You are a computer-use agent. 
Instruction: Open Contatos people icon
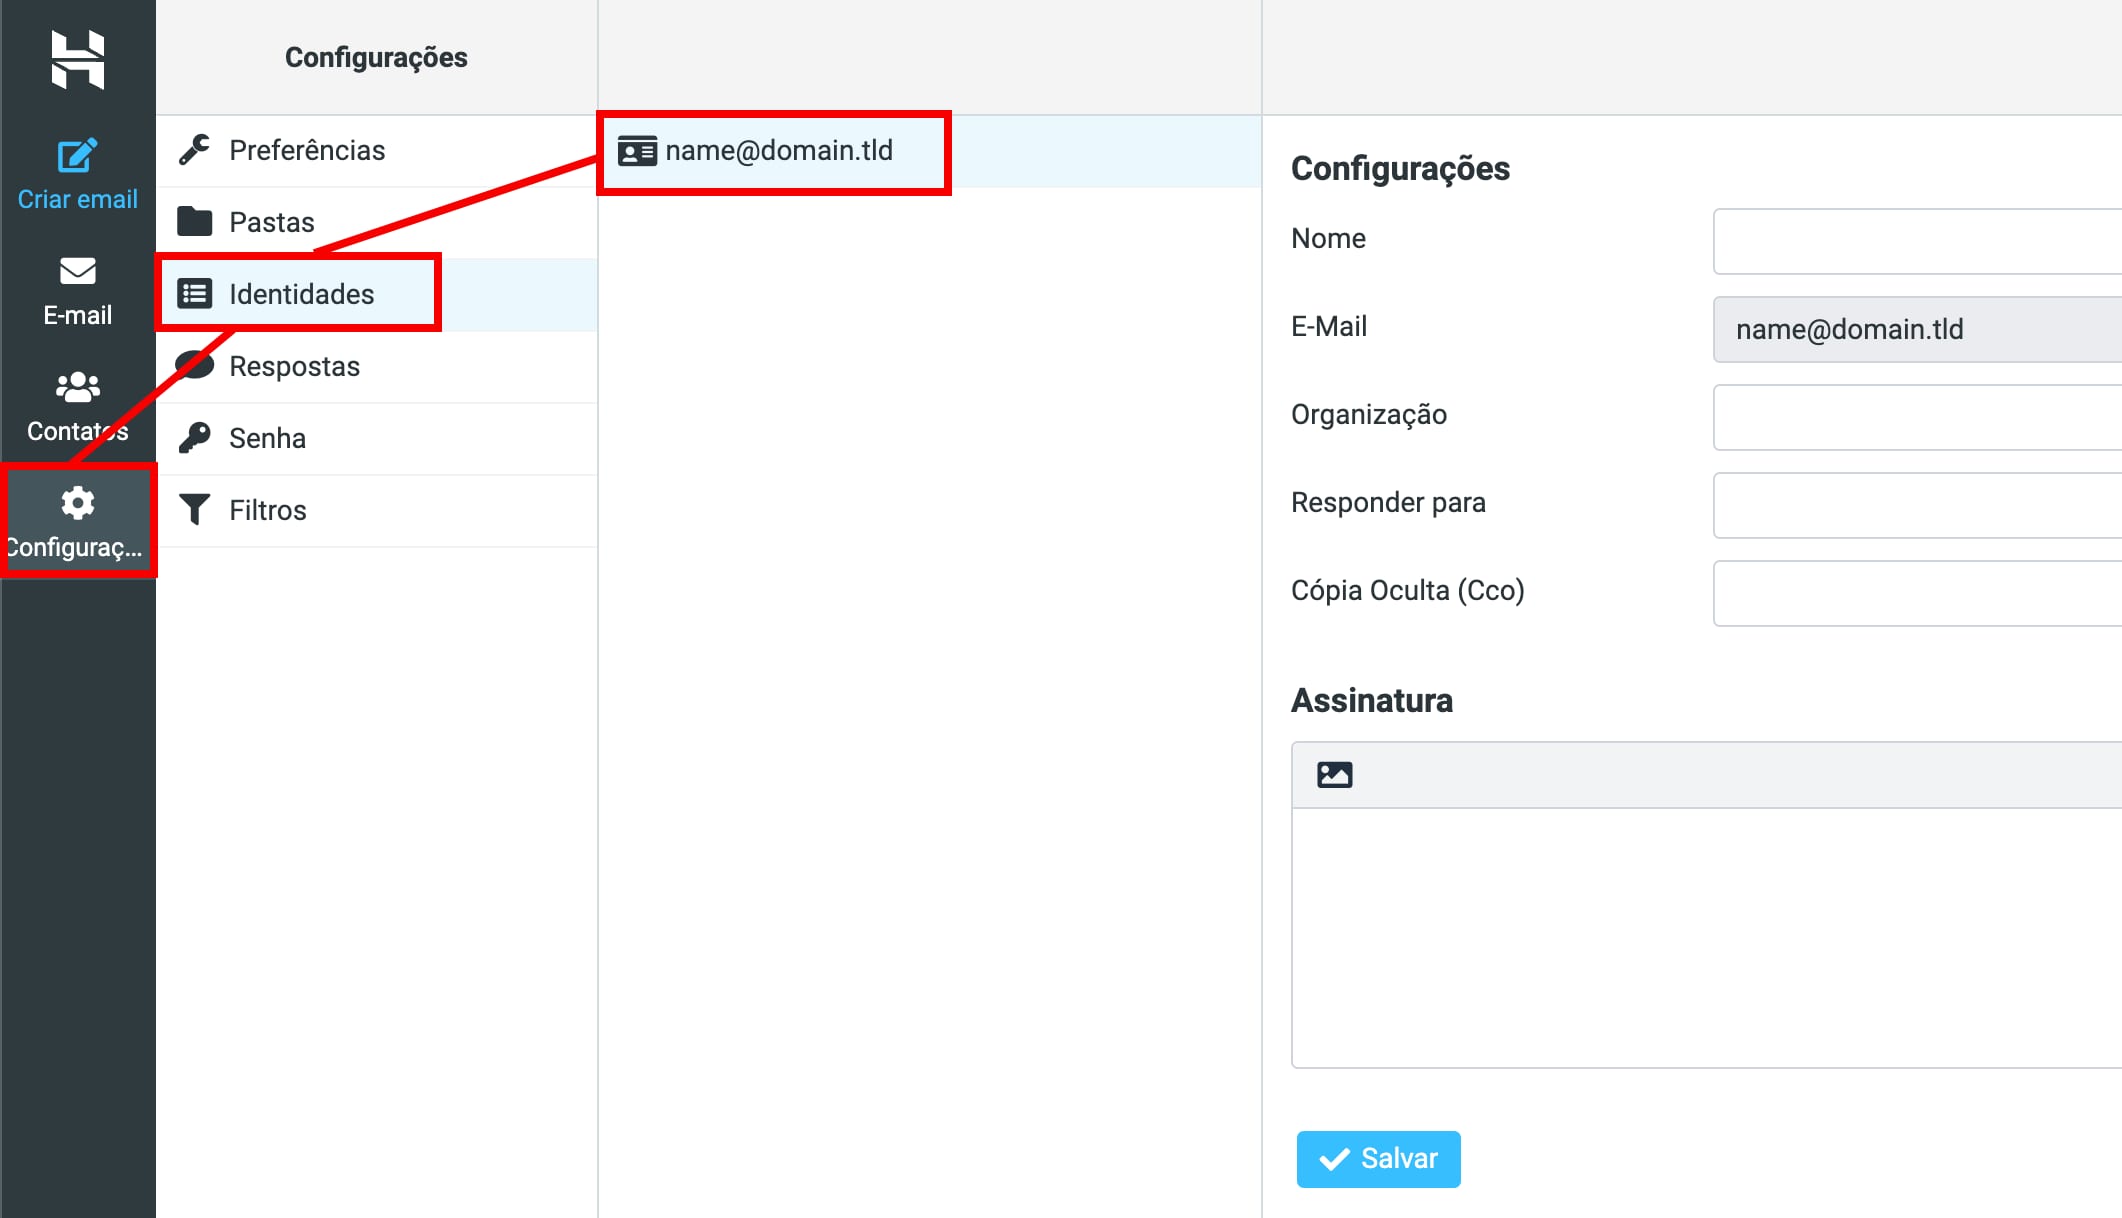[78, 387]
